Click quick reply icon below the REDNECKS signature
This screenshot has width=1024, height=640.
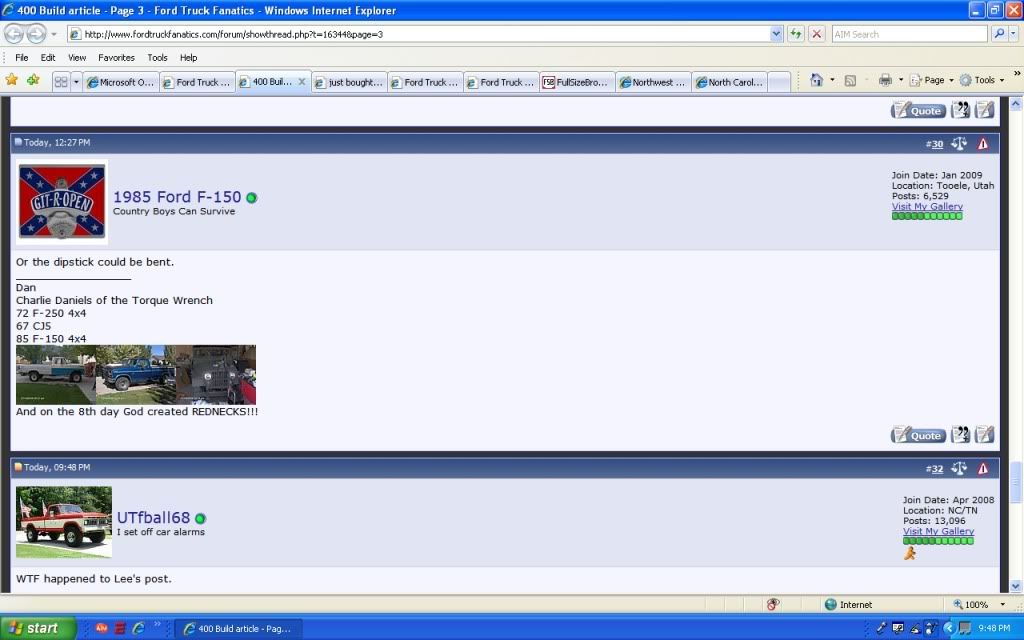point(985,434)
